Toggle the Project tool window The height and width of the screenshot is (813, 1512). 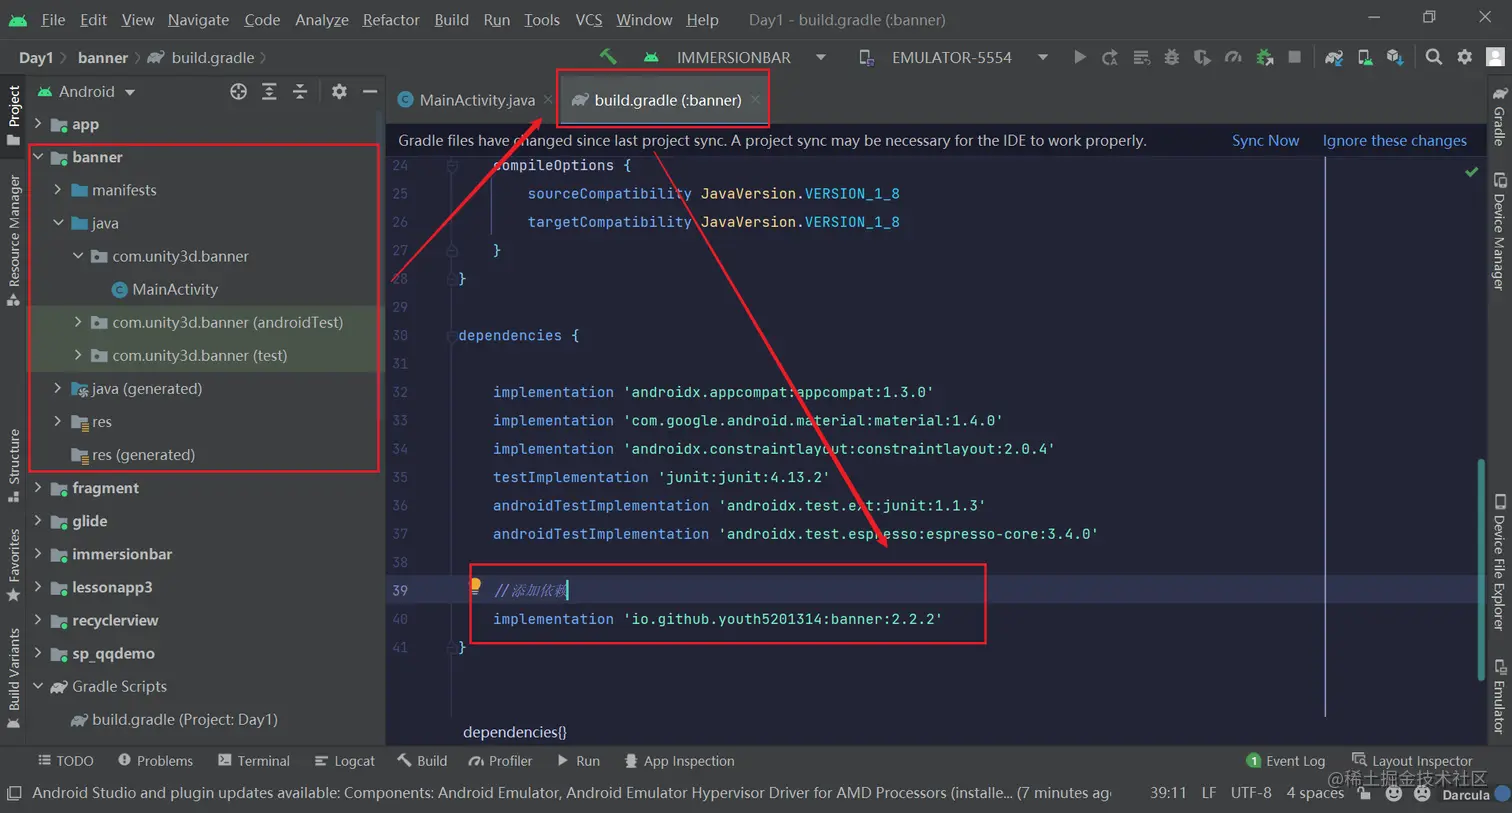(x=14, y=115)
